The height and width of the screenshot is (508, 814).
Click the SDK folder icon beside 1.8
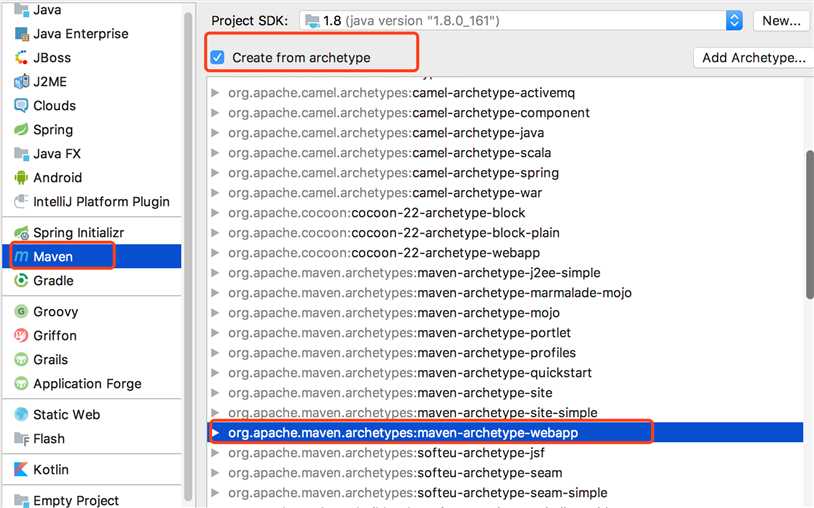(x=313, y=21)
